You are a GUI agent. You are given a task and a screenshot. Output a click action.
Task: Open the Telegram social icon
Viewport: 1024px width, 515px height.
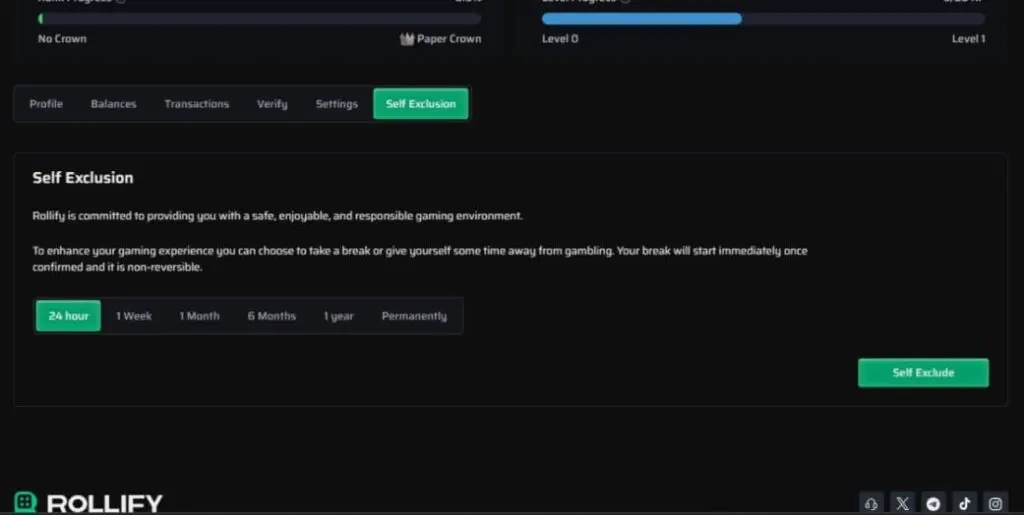coord(933,503)
